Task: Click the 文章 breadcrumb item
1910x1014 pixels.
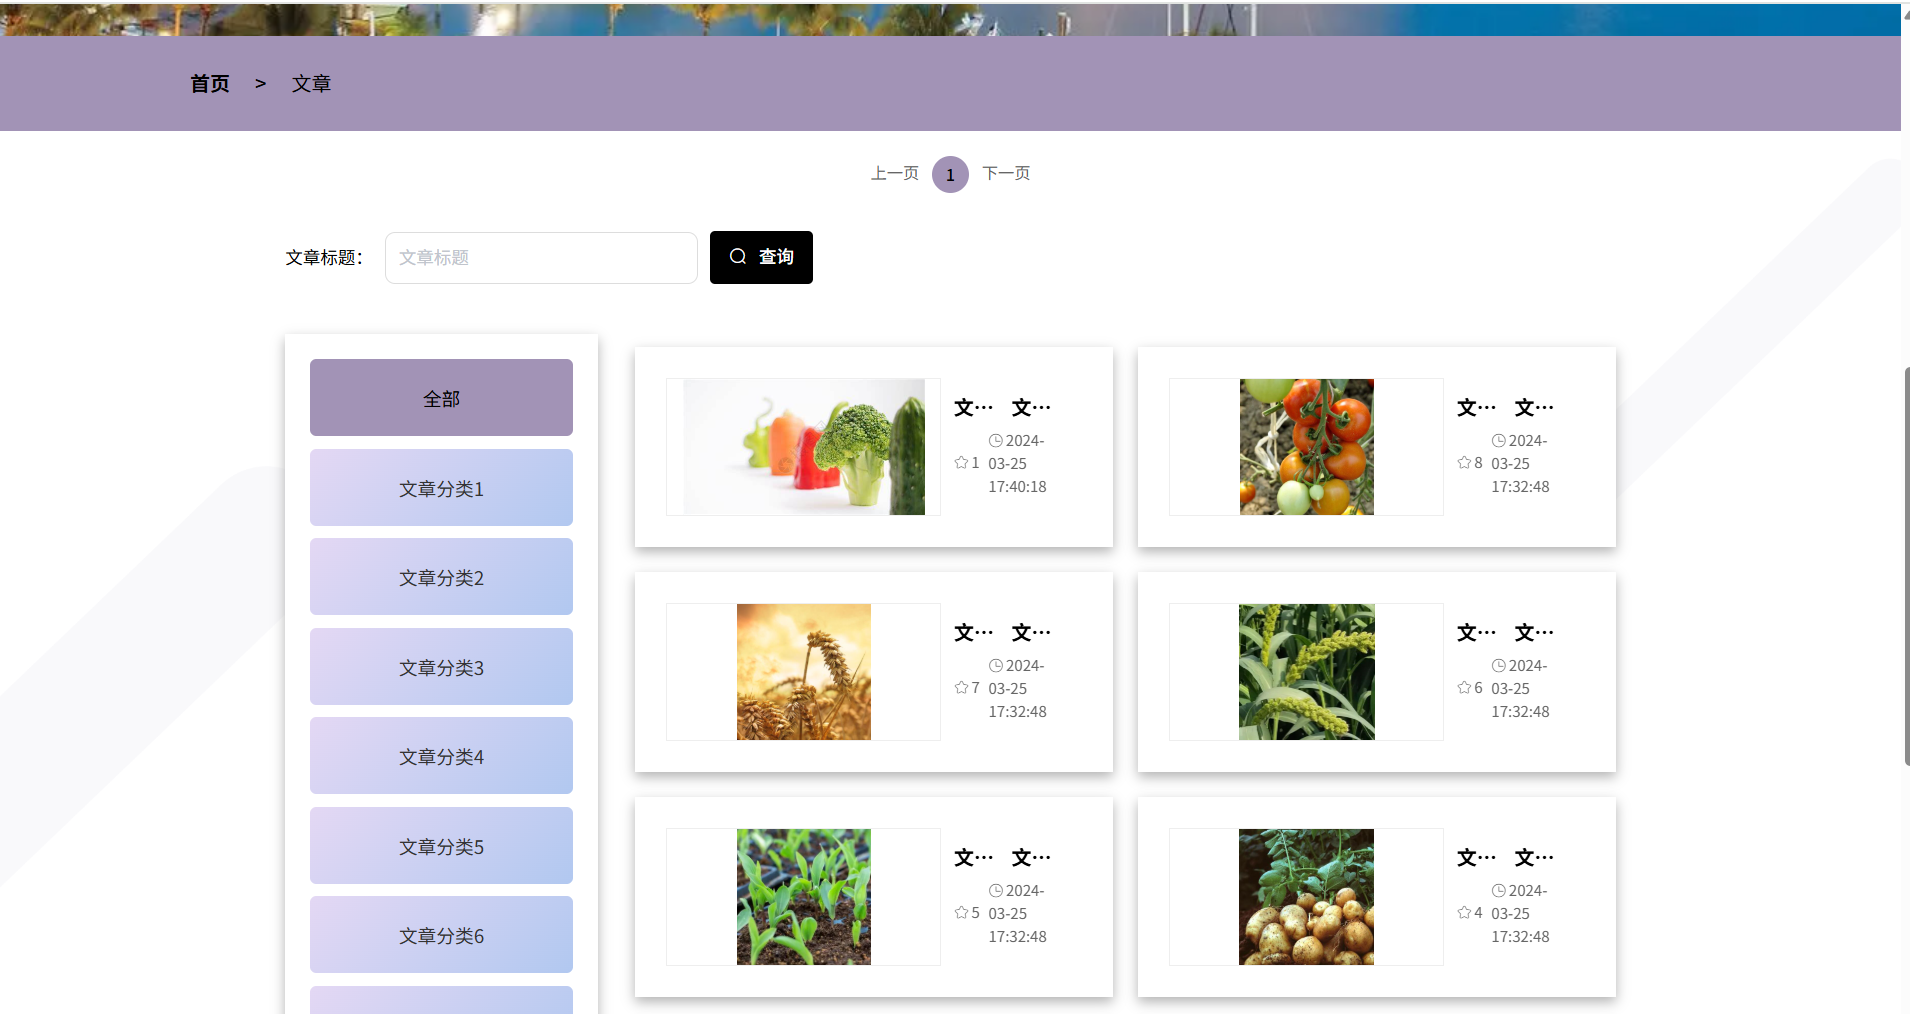Action: (x=311, y=84)
